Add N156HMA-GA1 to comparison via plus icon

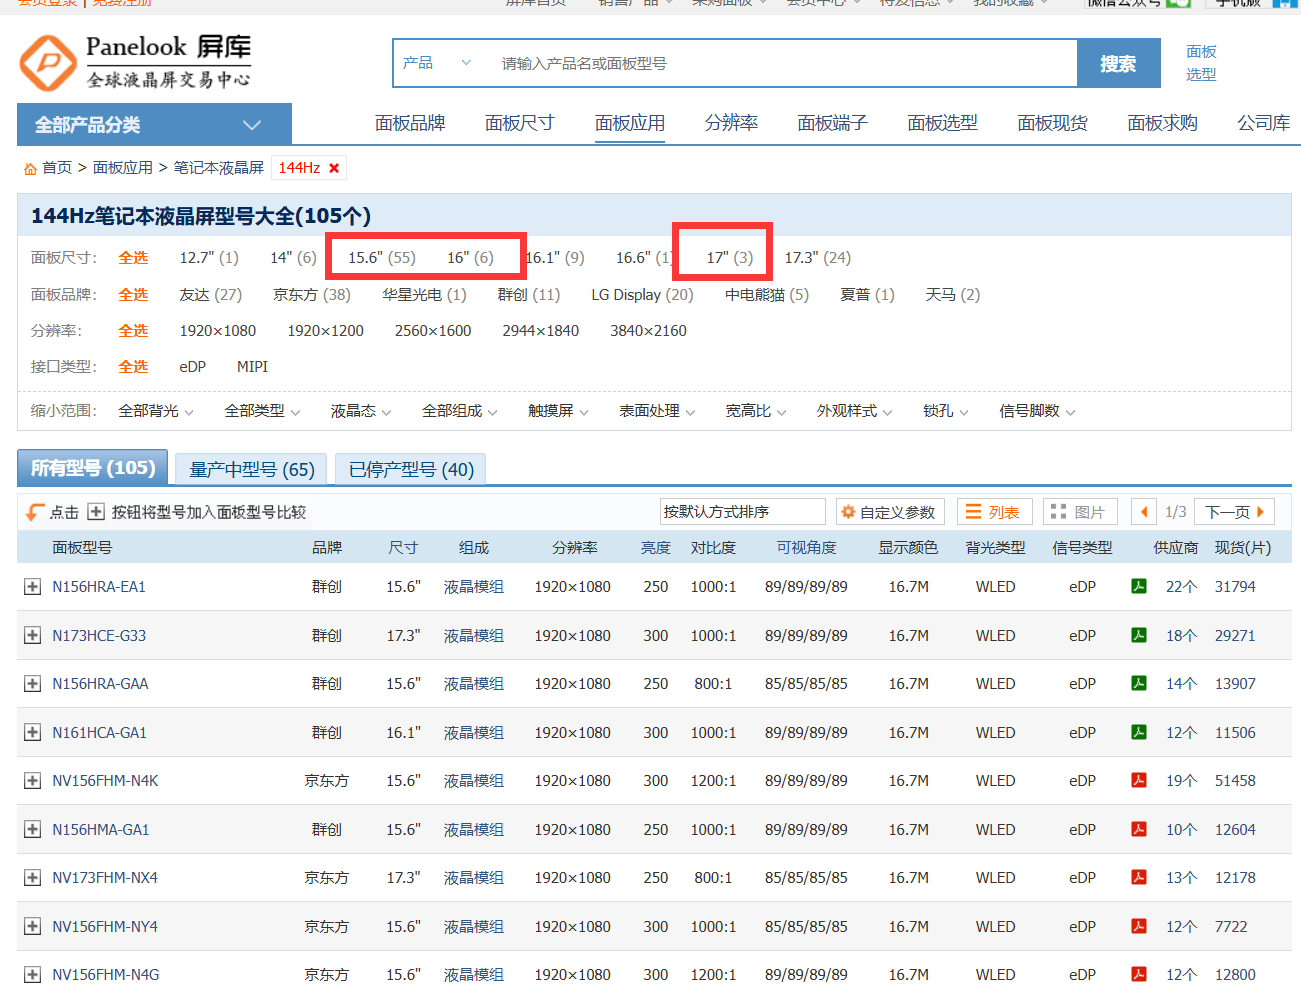33,830
